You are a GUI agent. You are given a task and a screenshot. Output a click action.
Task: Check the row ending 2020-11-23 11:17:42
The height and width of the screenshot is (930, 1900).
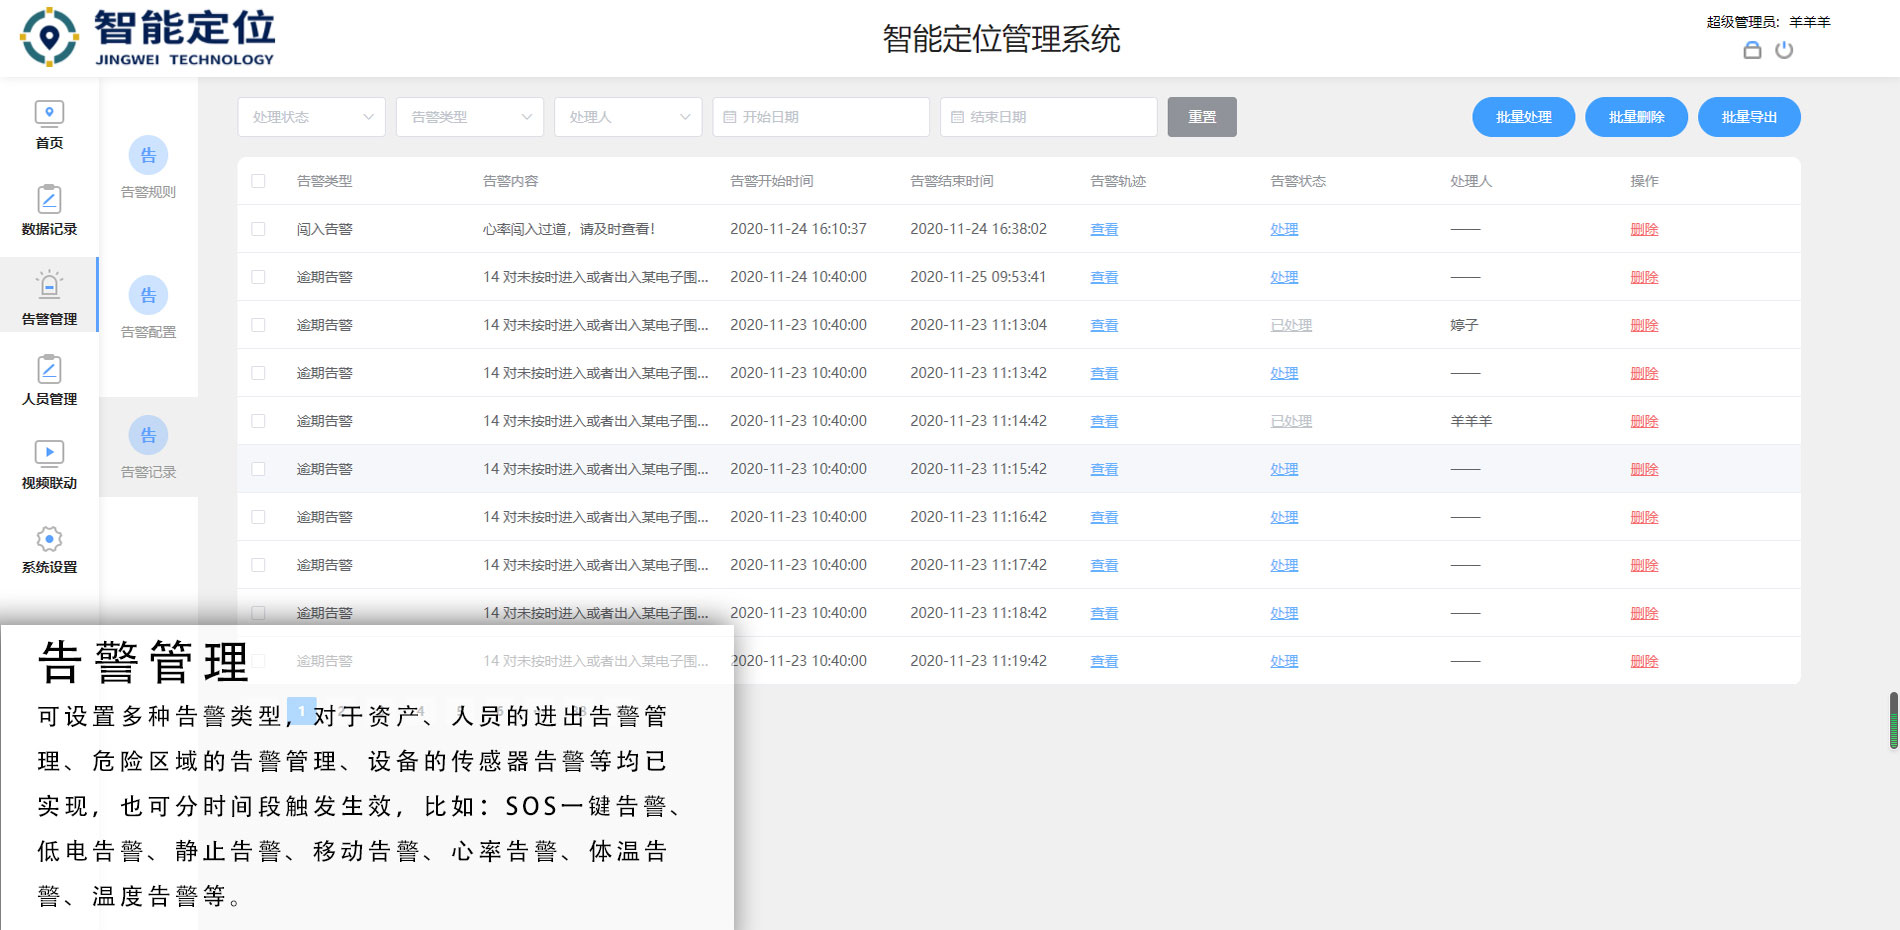[x=258, y=565]
